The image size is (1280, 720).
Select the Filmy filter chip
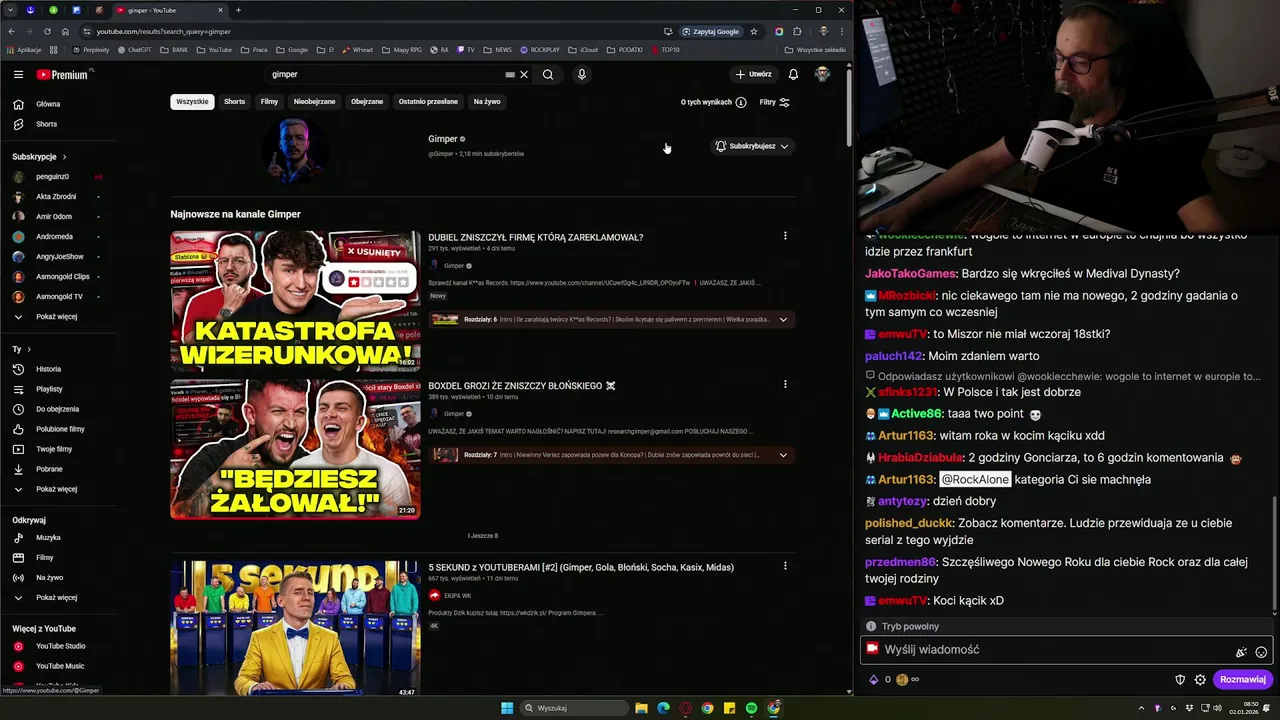coord(269,101)
